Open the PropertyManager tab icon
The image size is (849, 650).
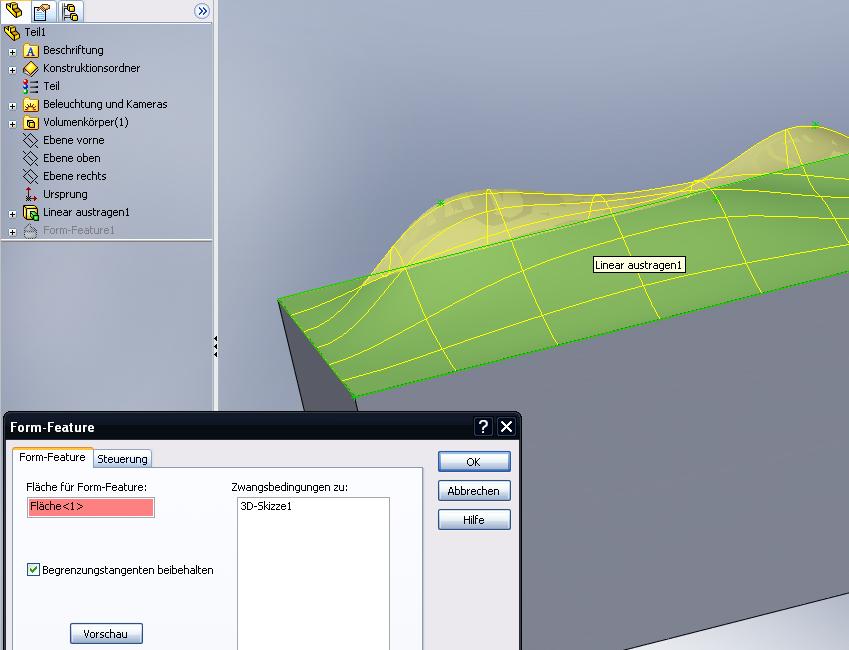(x=41, y=11)
